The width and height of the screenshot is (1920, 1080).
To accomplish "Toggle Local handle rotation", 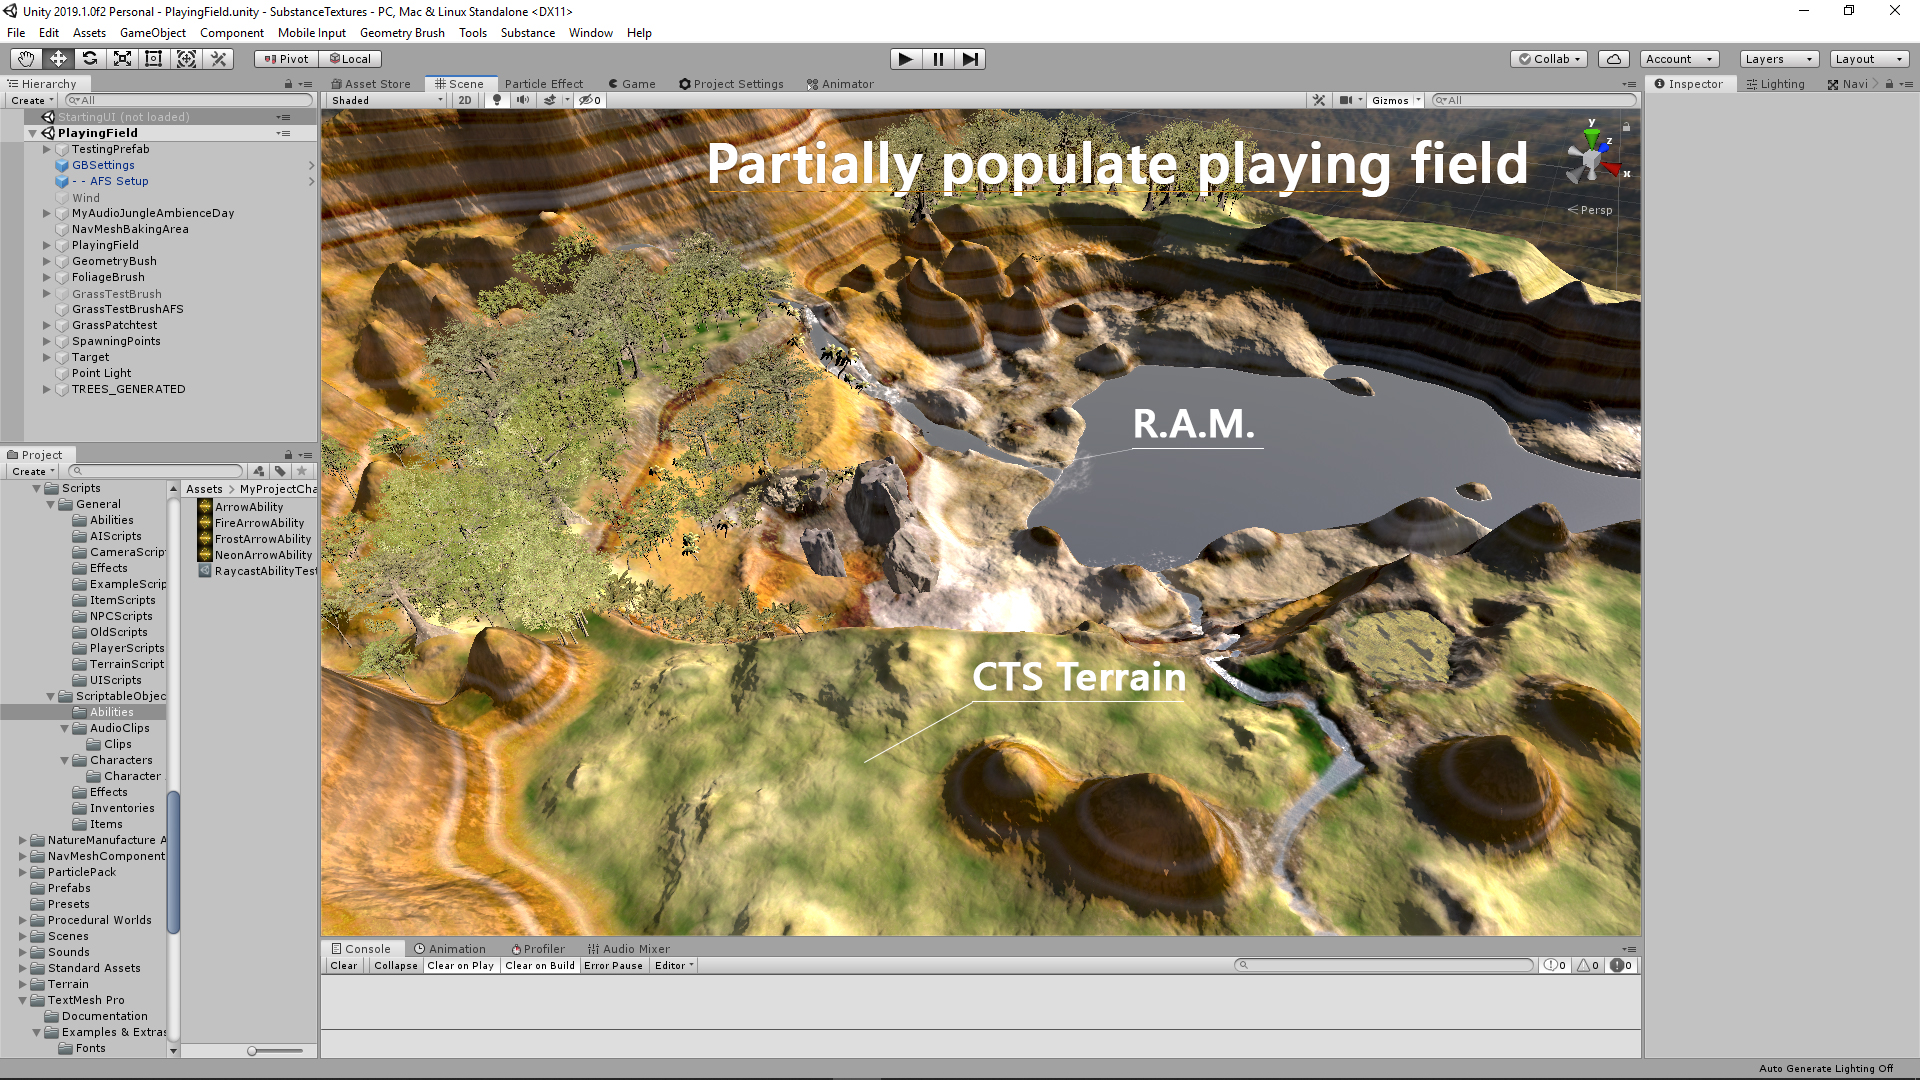I will pos(351,59).
